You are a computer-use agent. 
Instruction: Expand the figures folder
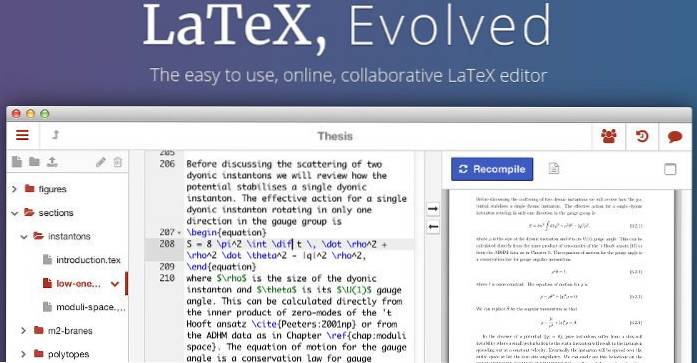pyautogui.click(x=14, y=189)
